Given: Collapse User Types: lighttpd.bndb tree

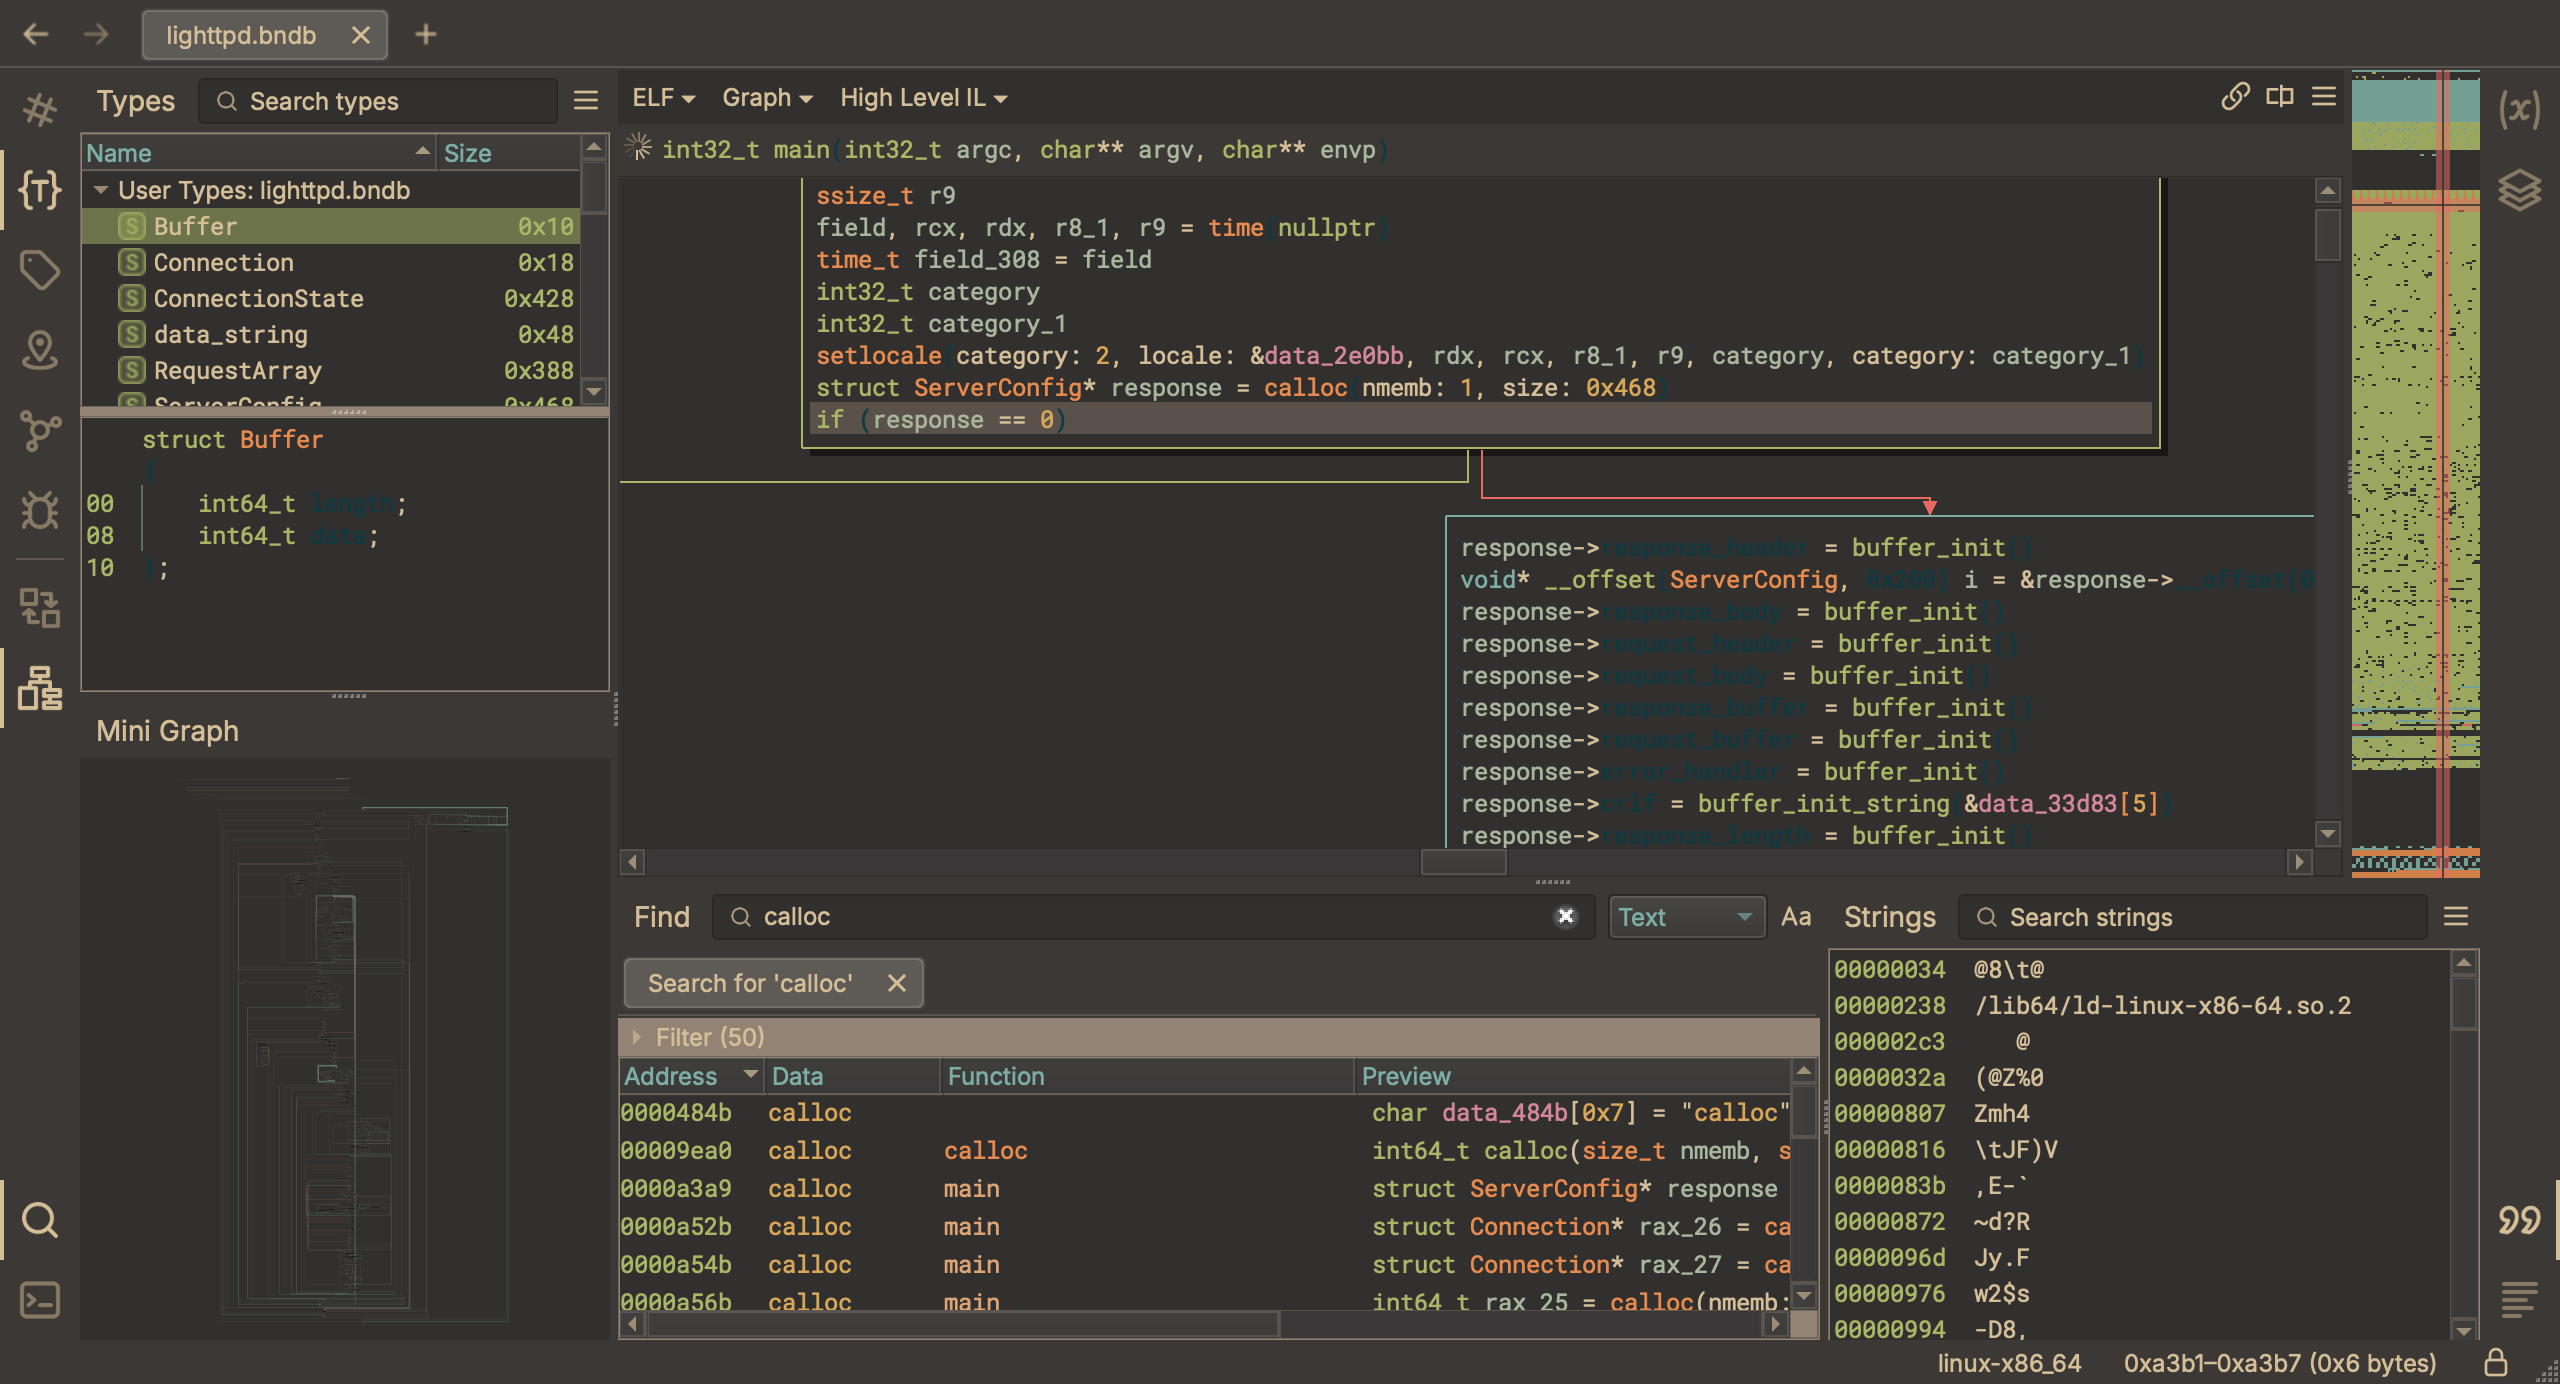Looking at the screenshot, I should [x=101, y=190].
